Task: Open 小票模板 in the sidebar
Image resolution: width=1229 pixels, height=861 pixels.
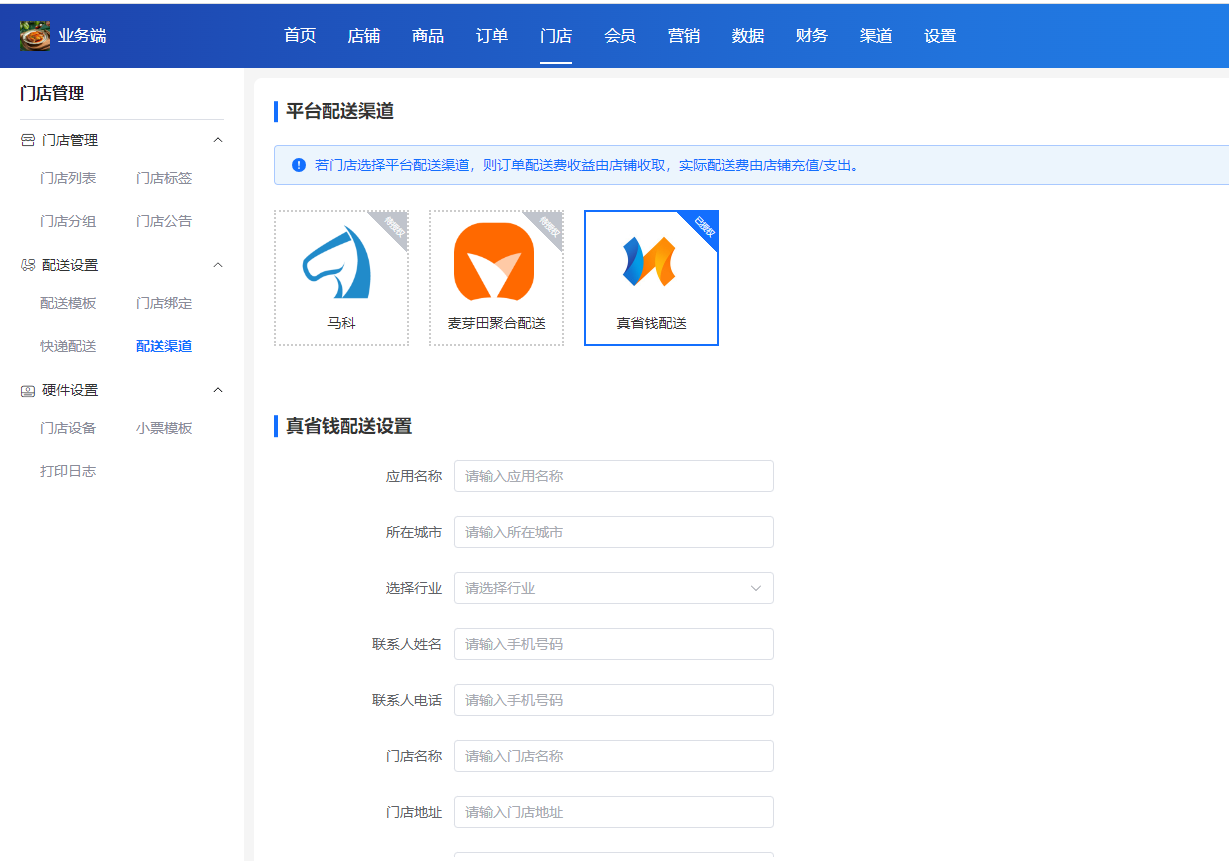Action: click(x=164, y=428)
